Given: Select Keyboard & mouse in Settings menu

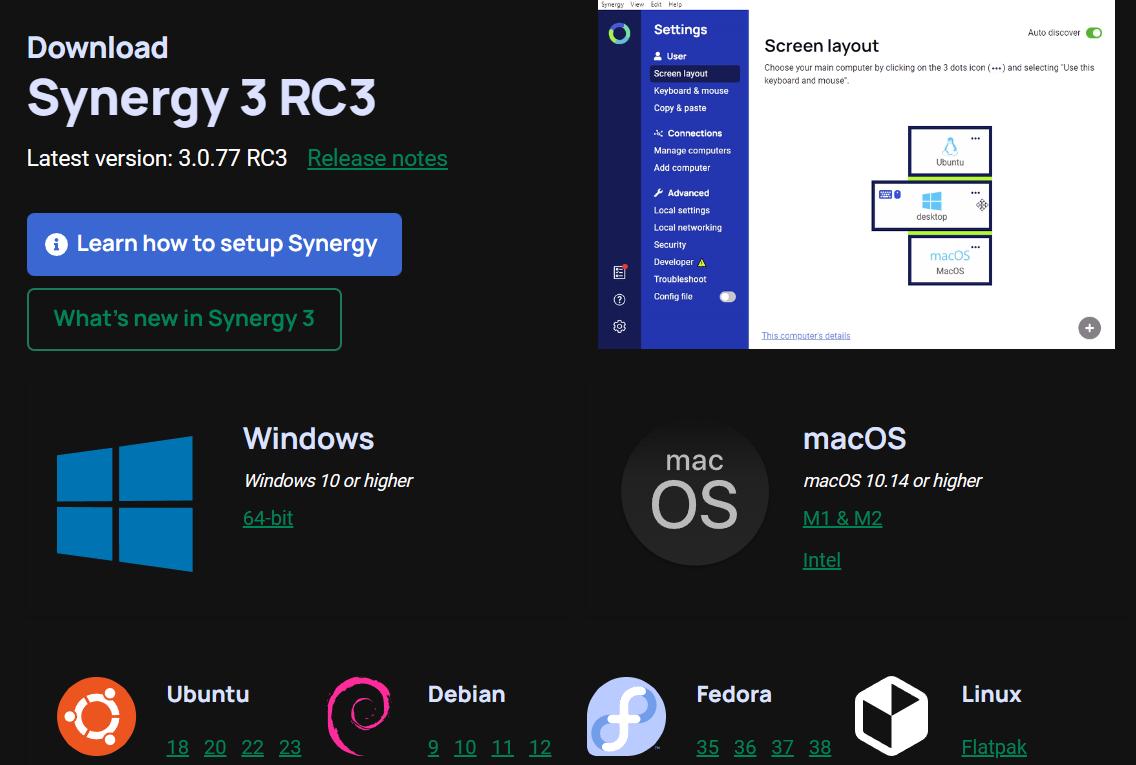Looking at the screenshot, I should pos(691,91).
